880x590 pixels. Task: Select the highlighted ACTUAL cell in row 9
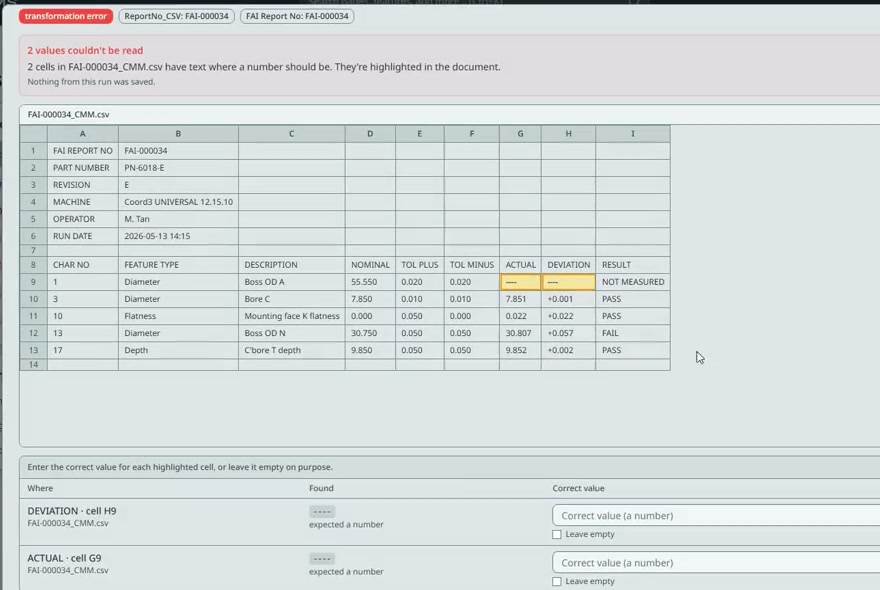(520, 282)
